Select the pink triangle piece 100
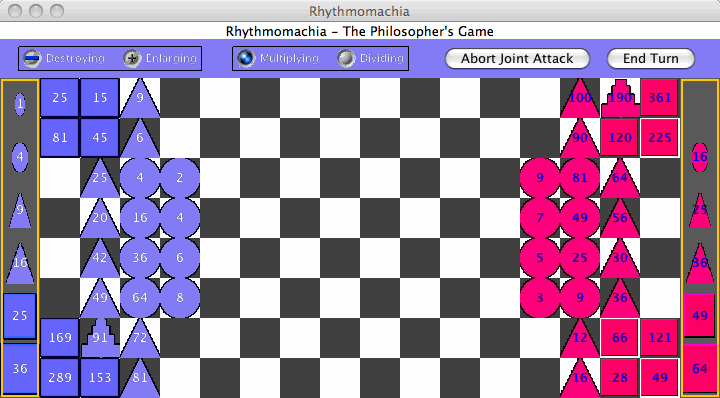This screenshot has width=720, height=398. [580, 98]
